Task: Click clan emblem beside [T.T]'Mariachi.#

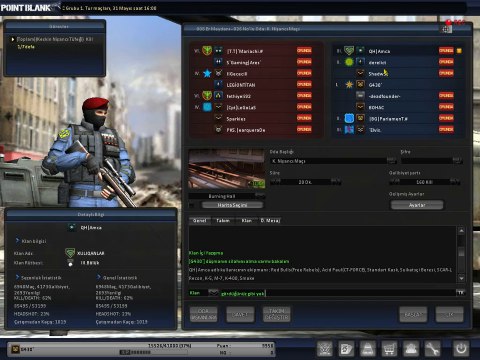Action: click(207, 51)
